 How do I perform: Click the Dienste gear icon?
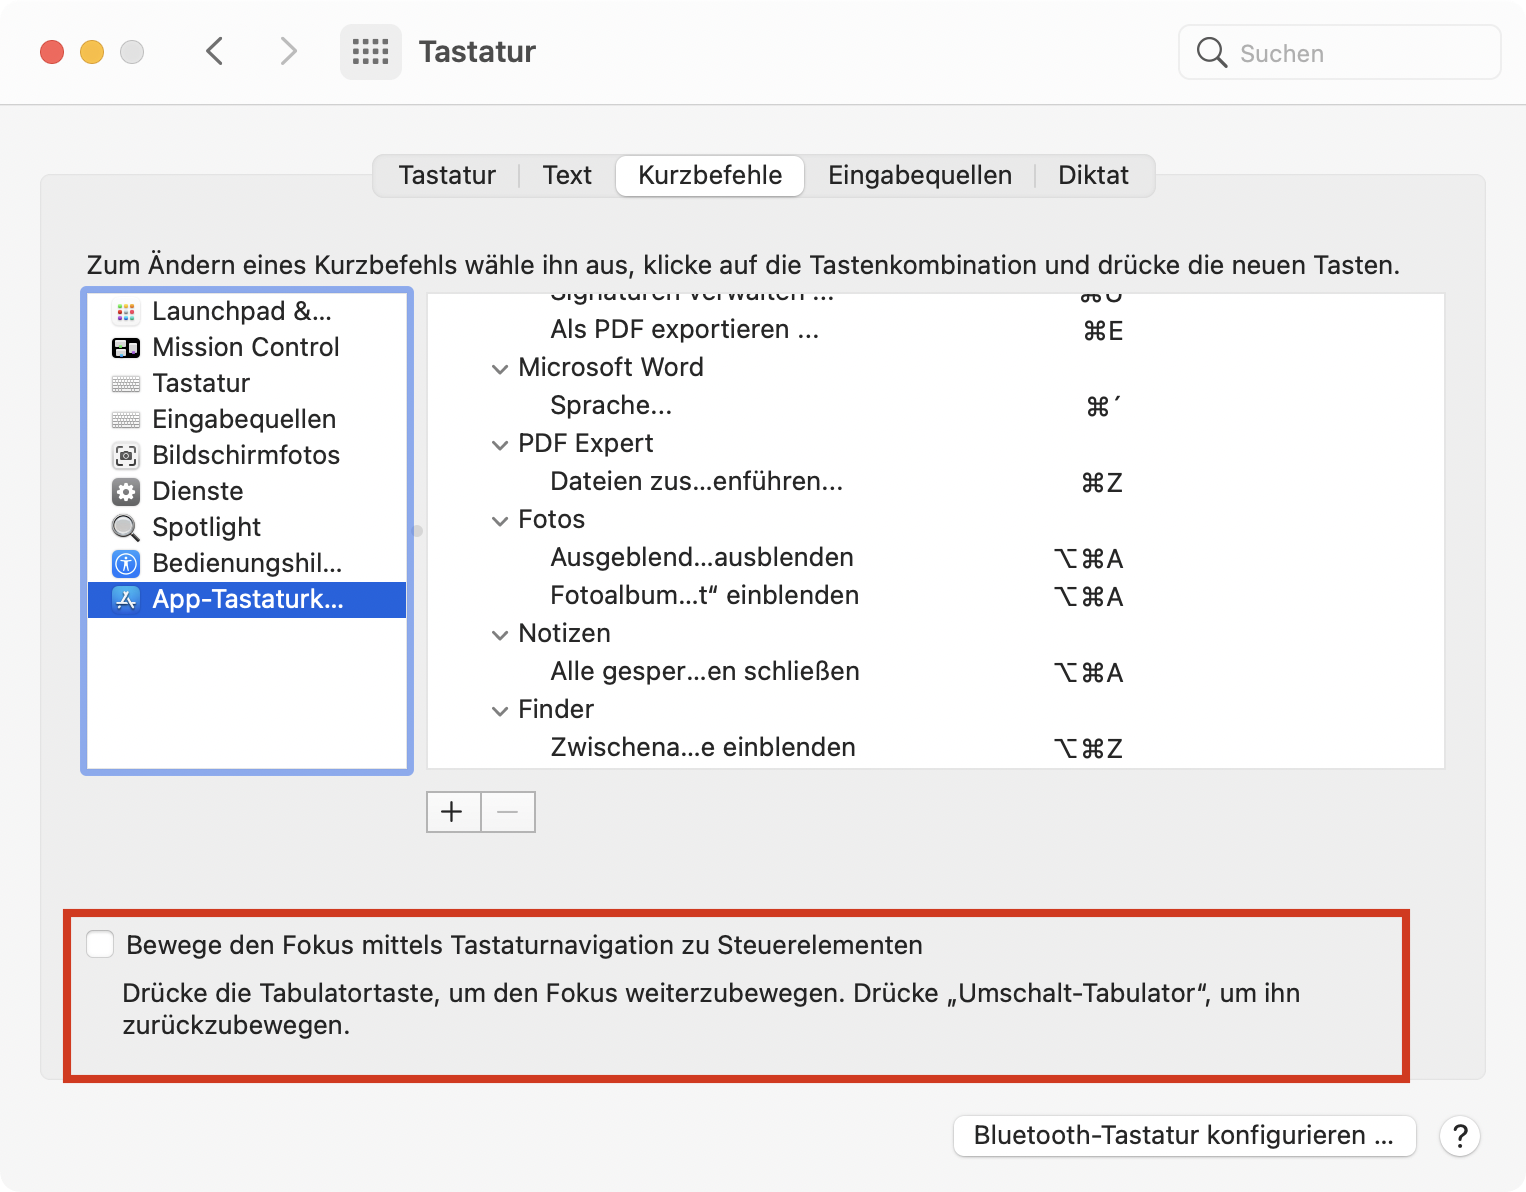tap(126, 492)
